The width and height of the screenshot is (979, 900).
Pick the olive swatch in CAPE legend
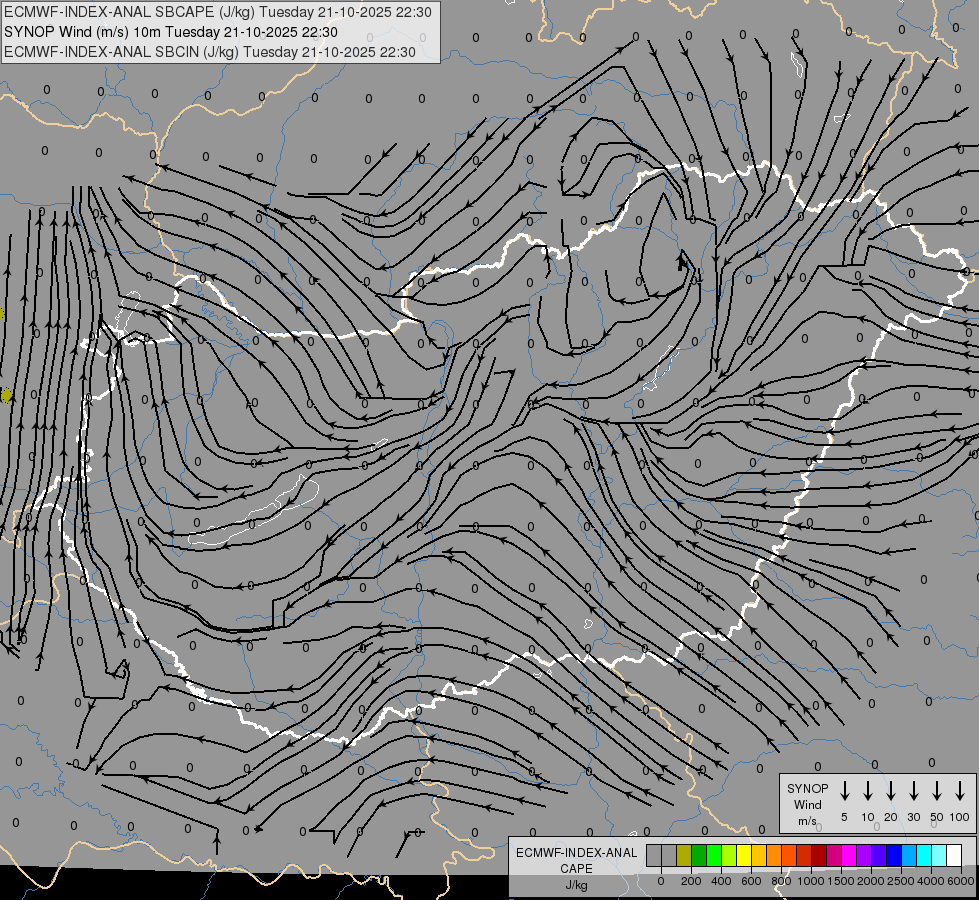[684, 855]
